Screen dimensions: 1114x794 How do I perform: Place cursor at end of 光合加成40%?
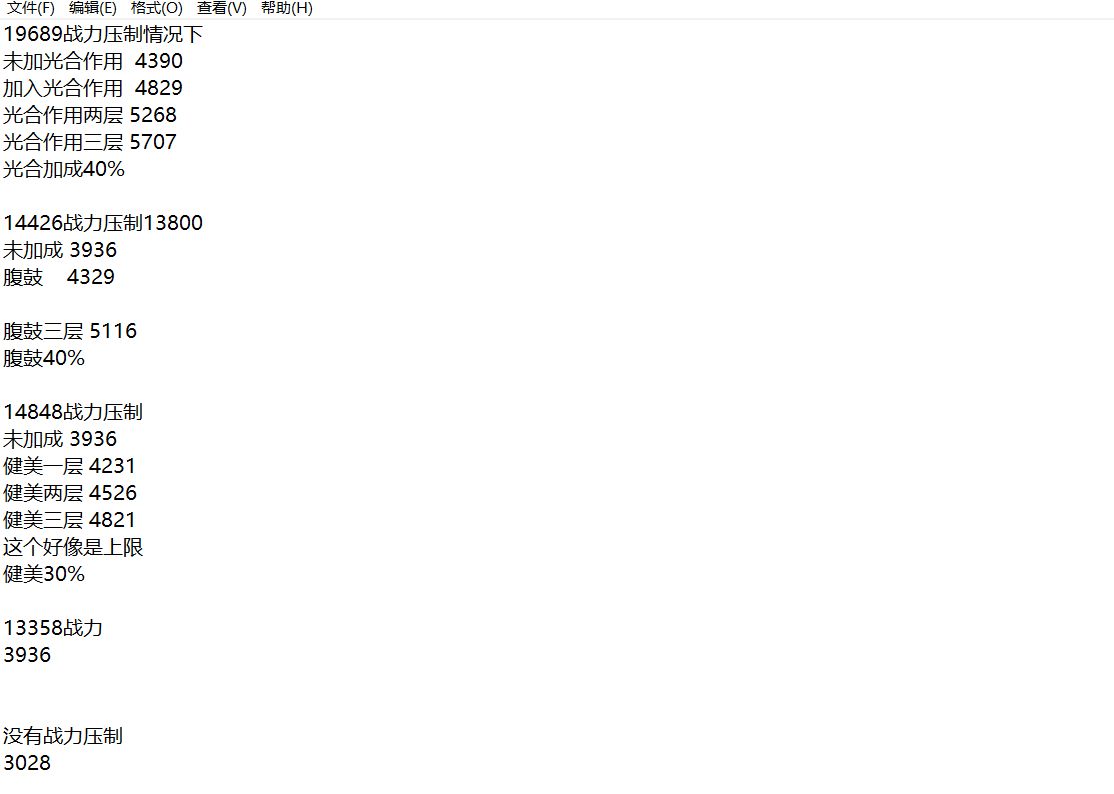point(125,169)
